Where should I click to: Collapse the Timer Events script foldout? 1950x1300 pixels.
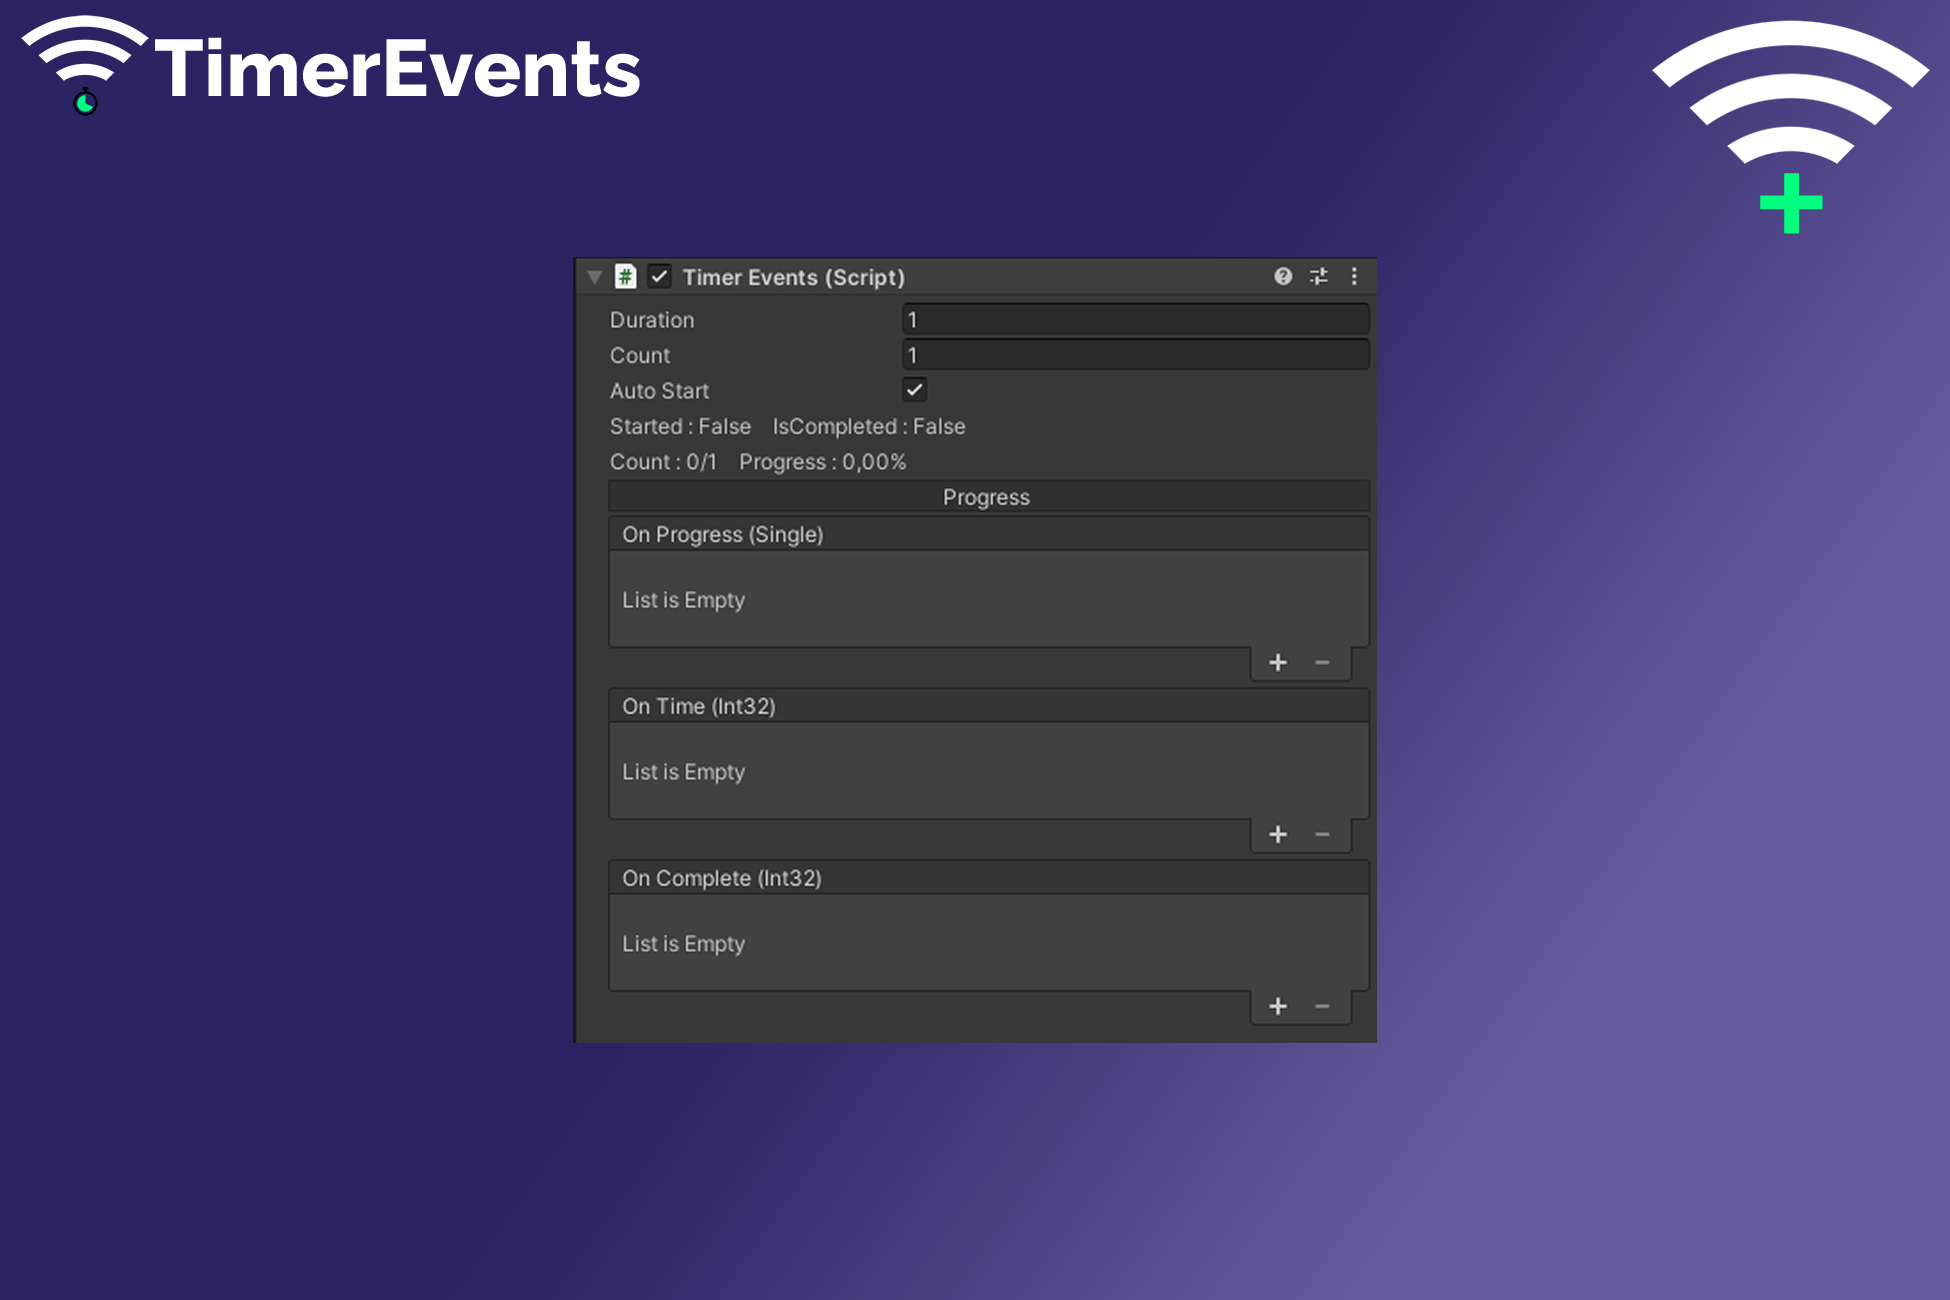pos(595,277)
